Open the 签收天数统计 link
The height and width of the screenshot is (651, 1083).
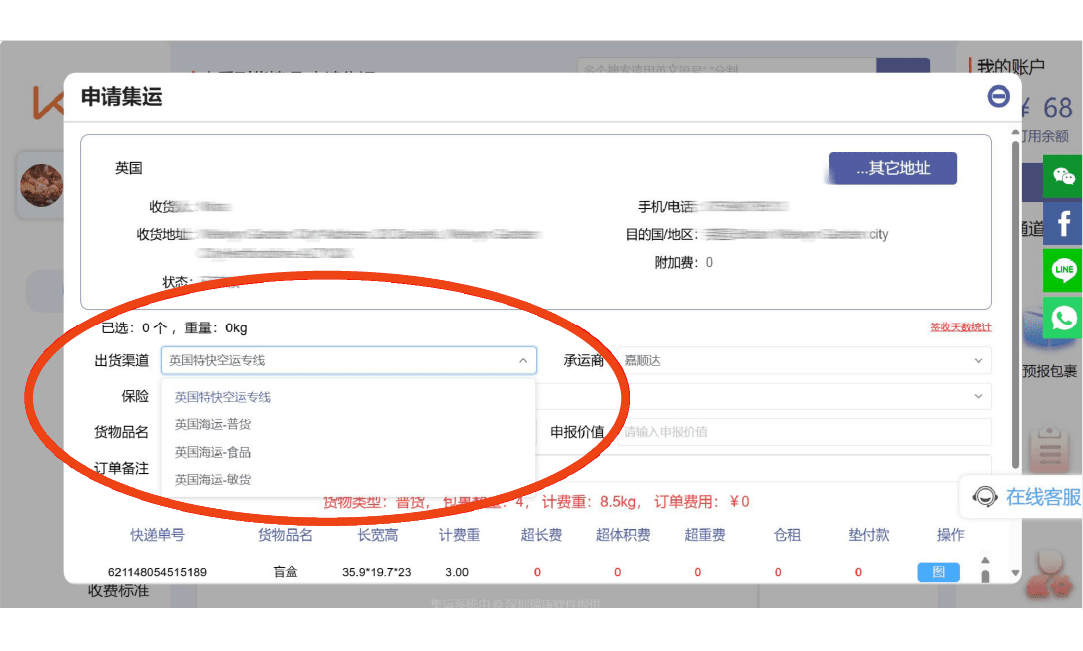pos(960,327)
